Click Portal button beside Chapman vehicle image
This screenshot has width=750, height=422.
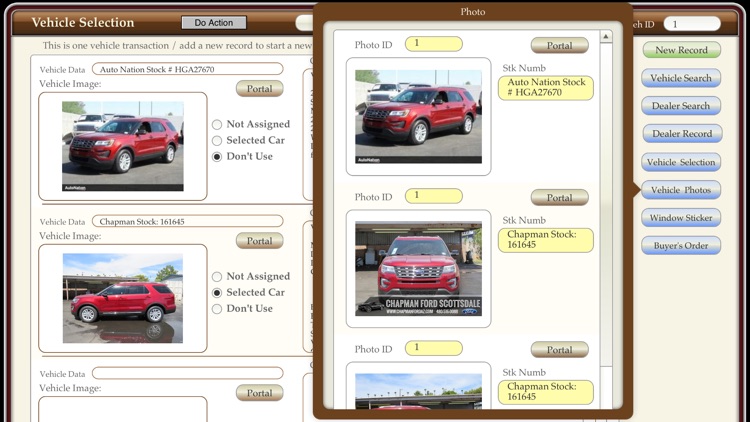coord(259,241)
